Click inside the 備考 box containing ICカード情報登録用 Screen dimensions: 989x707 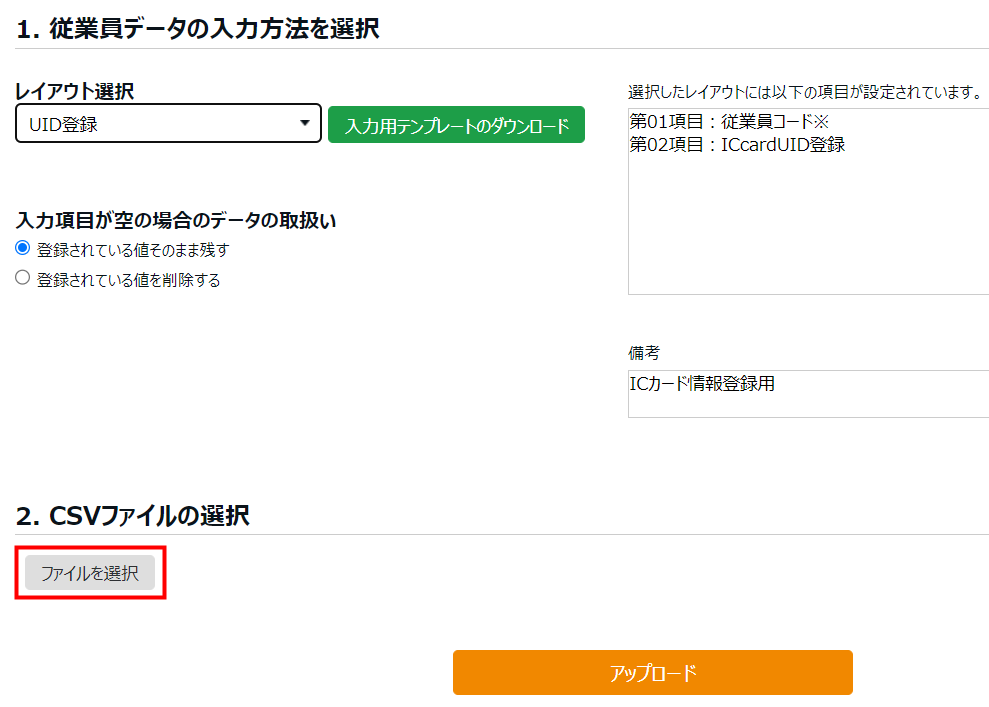point(809,394)
